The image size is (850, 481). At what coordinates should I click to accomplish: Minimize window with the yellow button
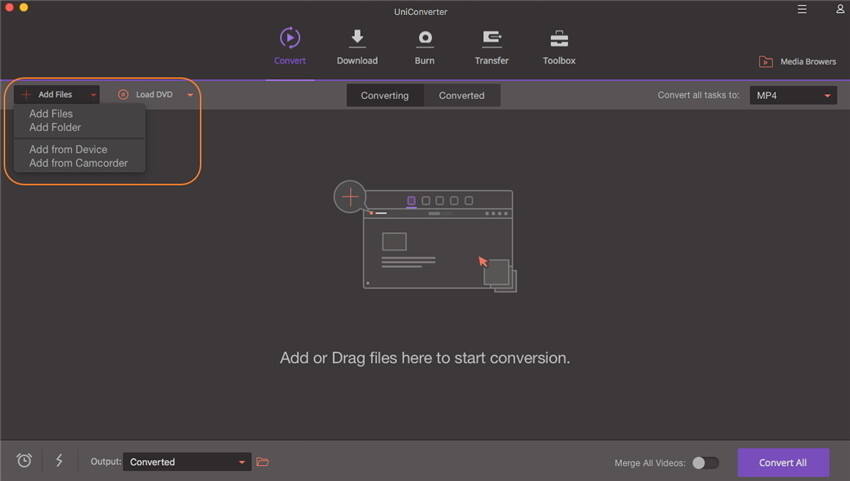coord(24,7)
